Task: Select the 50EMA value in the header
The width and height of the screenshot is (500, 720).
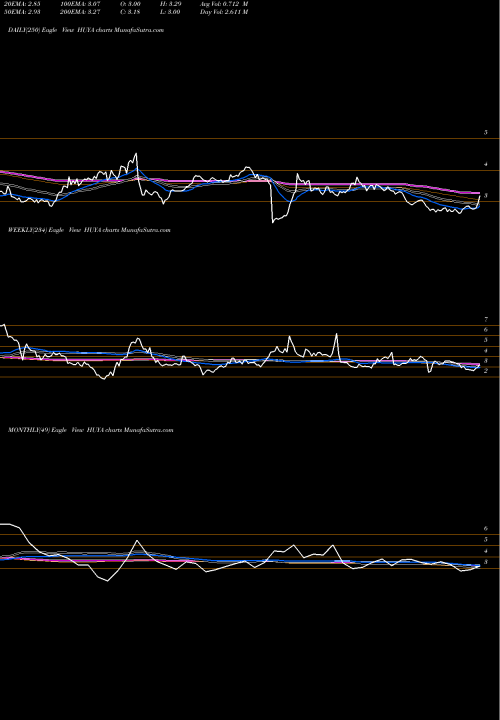Action: click(23, 12)
